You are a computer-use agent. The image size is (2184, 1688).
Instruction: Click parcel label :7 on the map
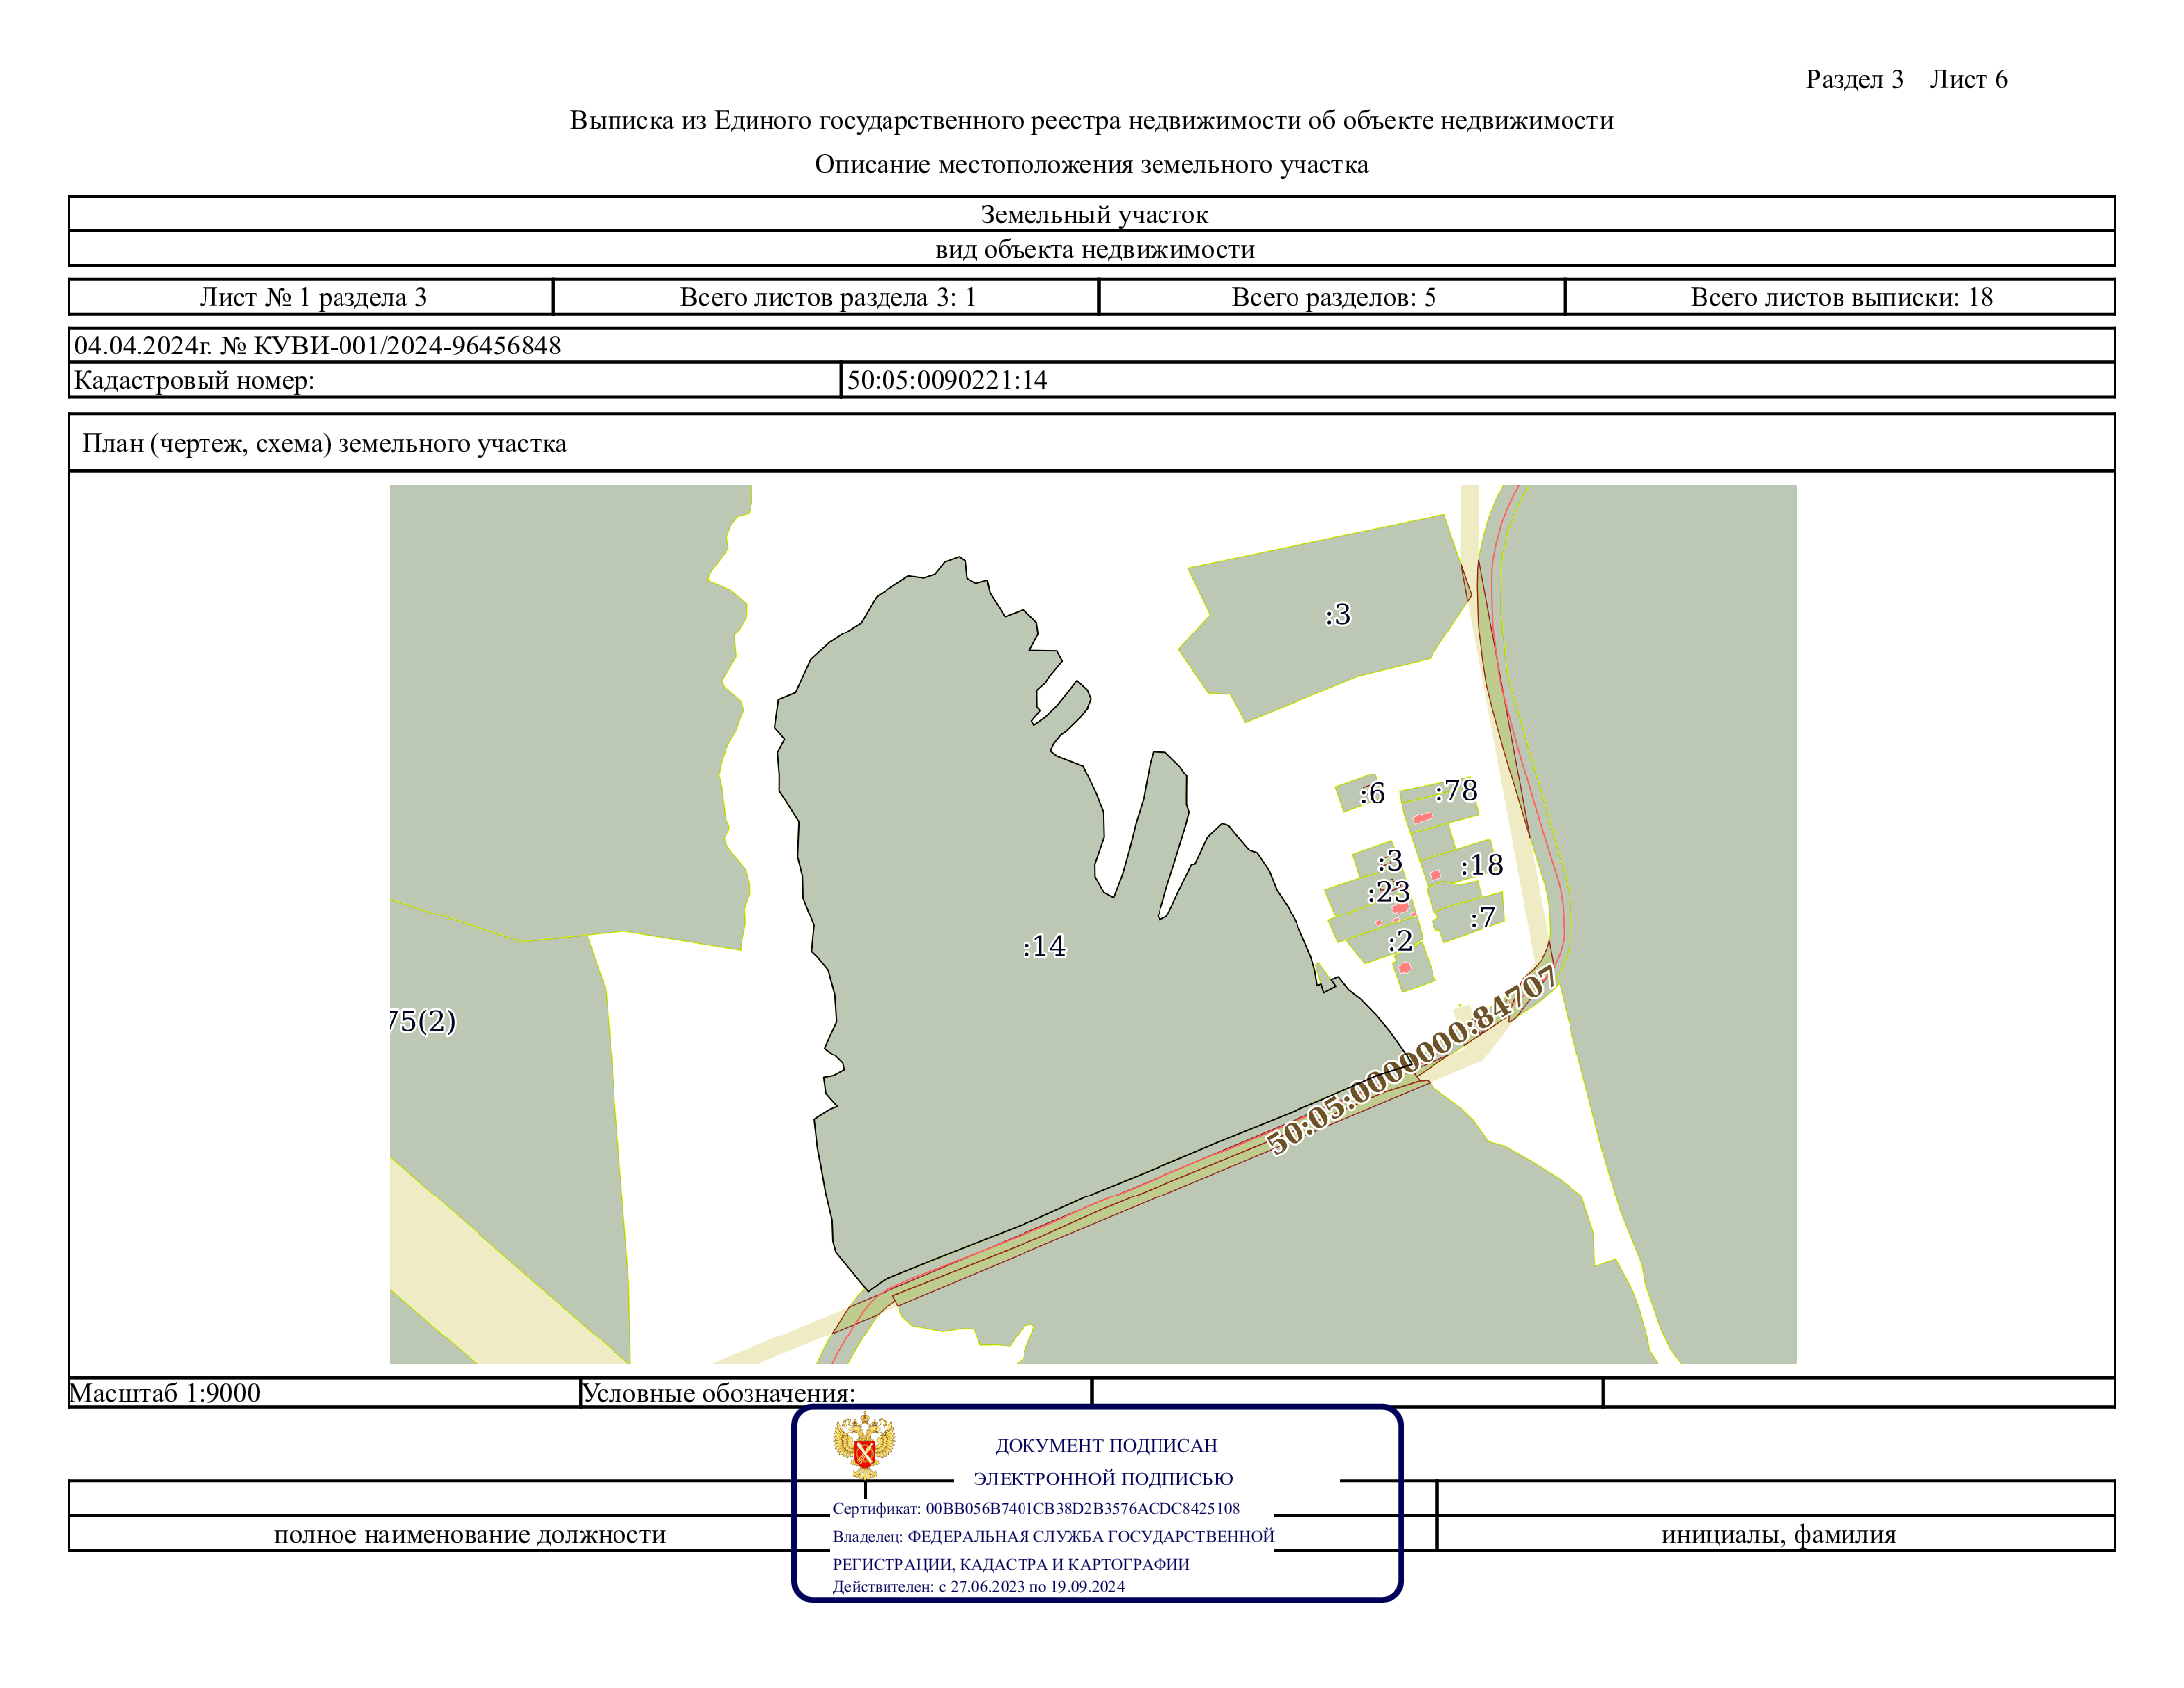[x=1482, y=916]
